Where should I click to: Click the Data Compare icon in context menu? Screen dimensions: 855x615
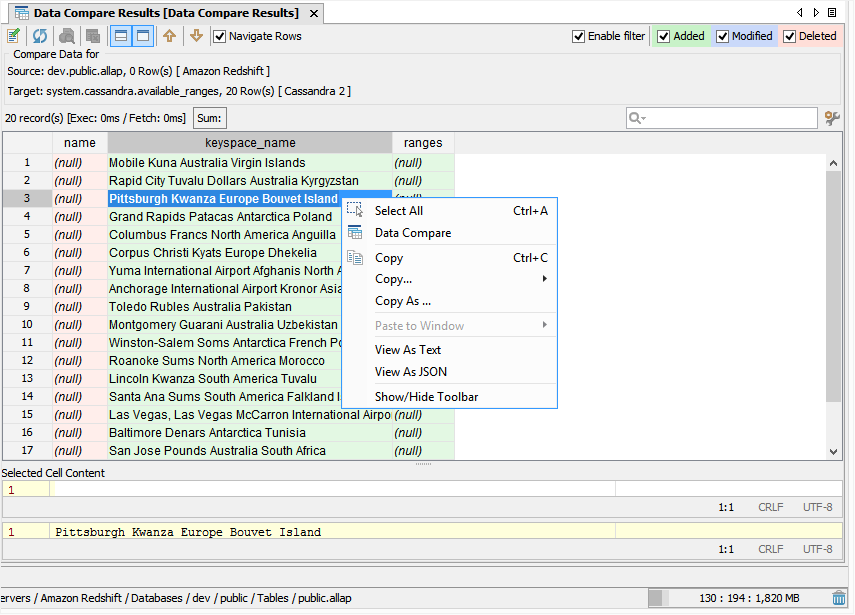[x=355, y=232]
